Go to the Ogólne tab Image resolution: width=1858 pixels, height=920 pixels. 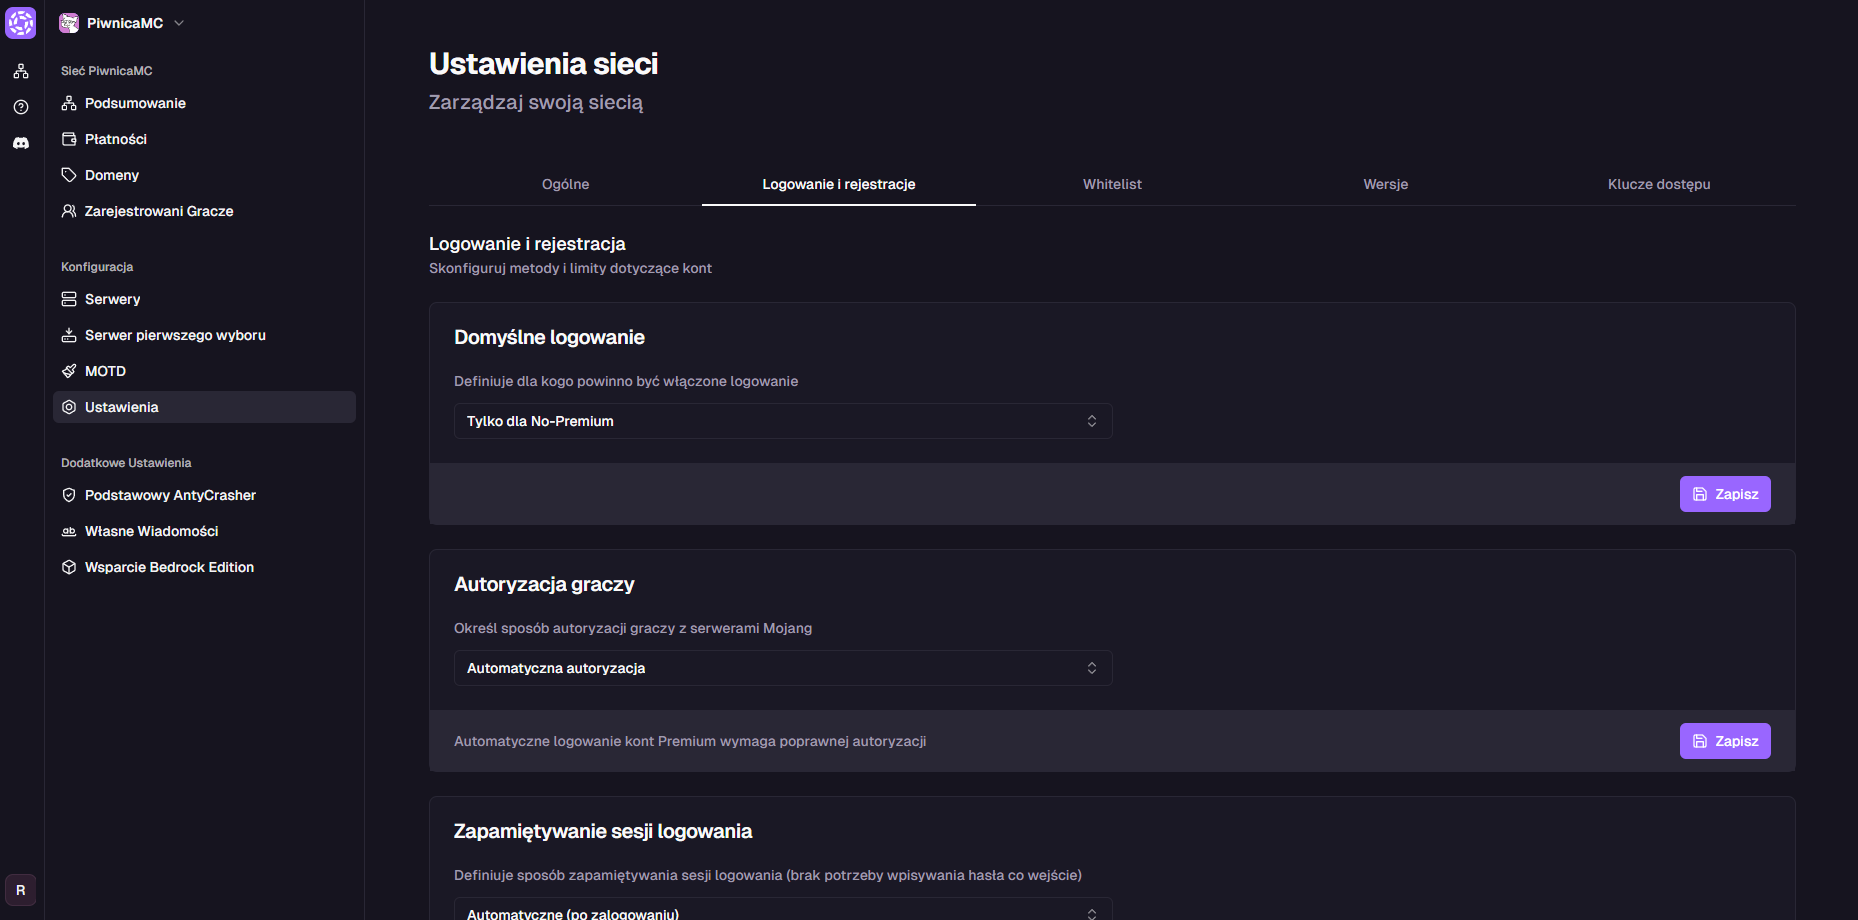tap(565, 184)
